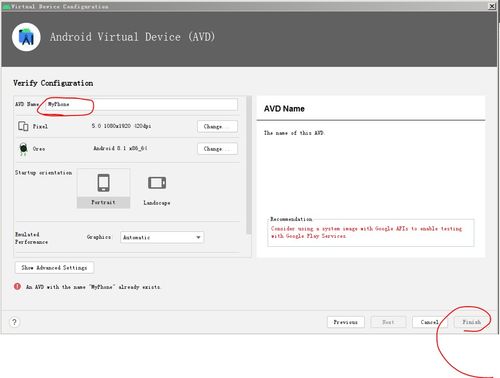Click the configuration panel vertical scrollbar
The image size is (500, 378).
(x=249, y=165)
